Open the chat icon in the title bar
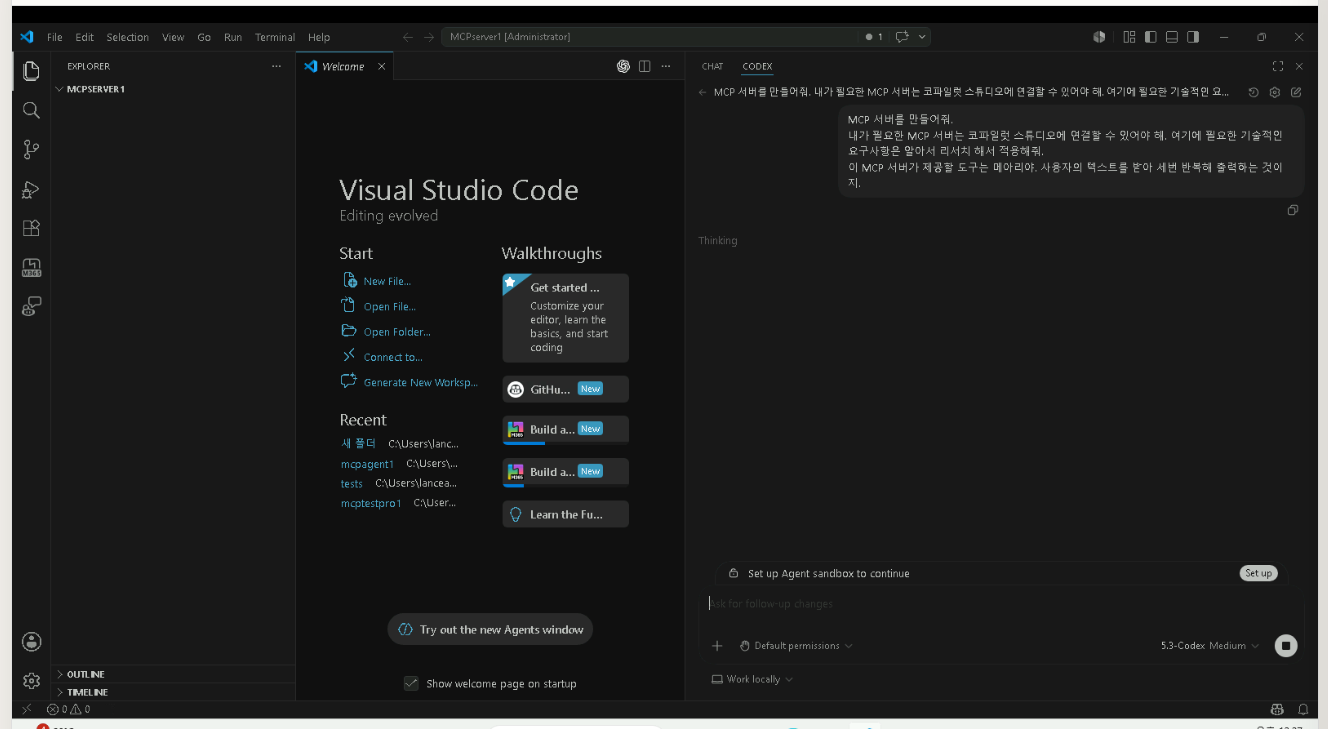Viewport: 1328px width, 729px height. click(902, 37)
